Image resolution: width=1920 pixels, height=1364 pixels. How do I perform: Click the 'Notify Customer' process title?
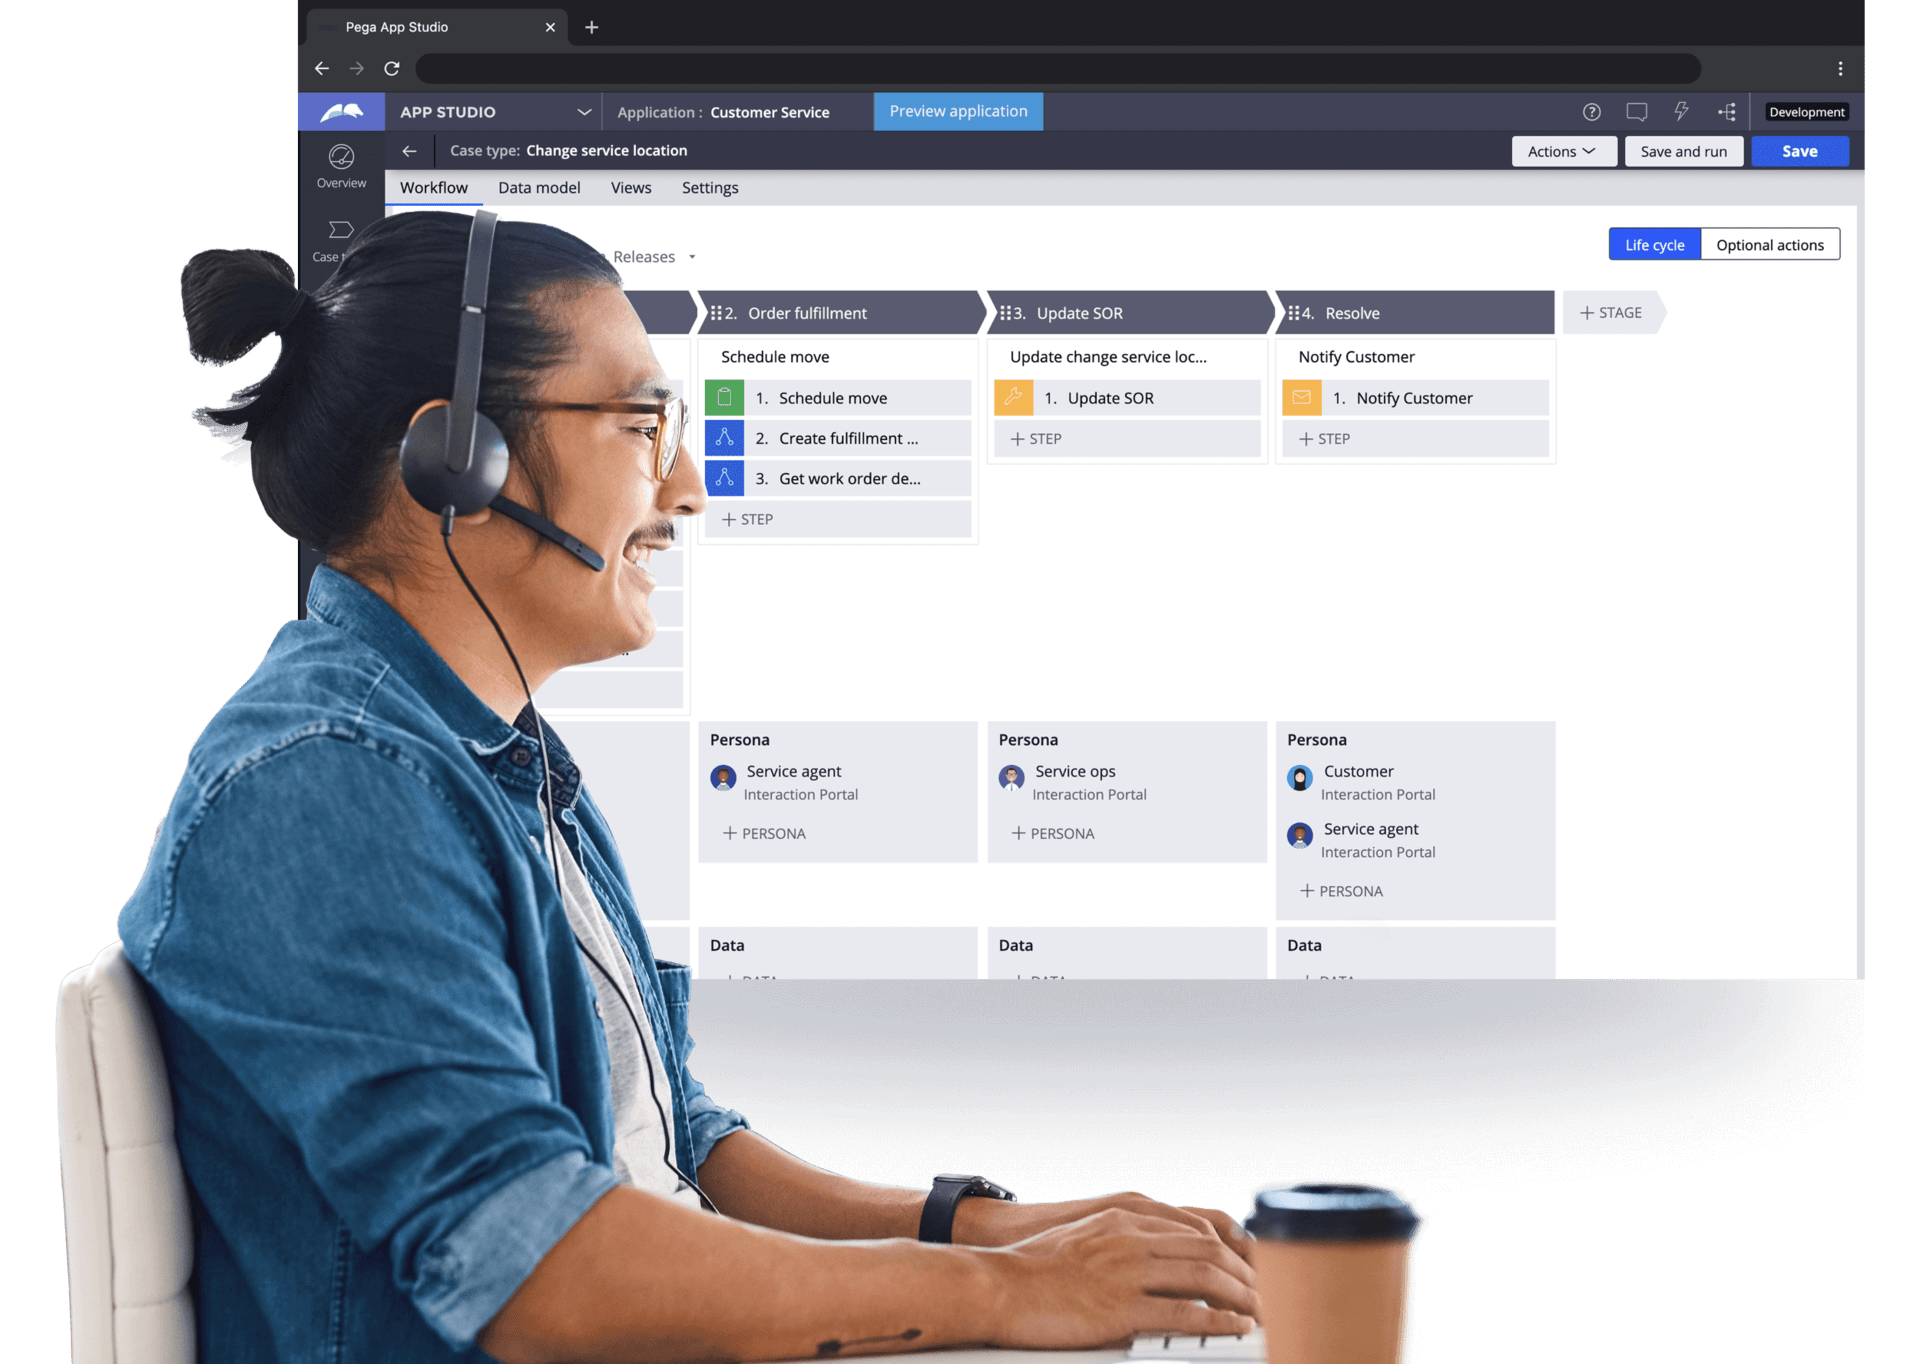[1356, 357]
